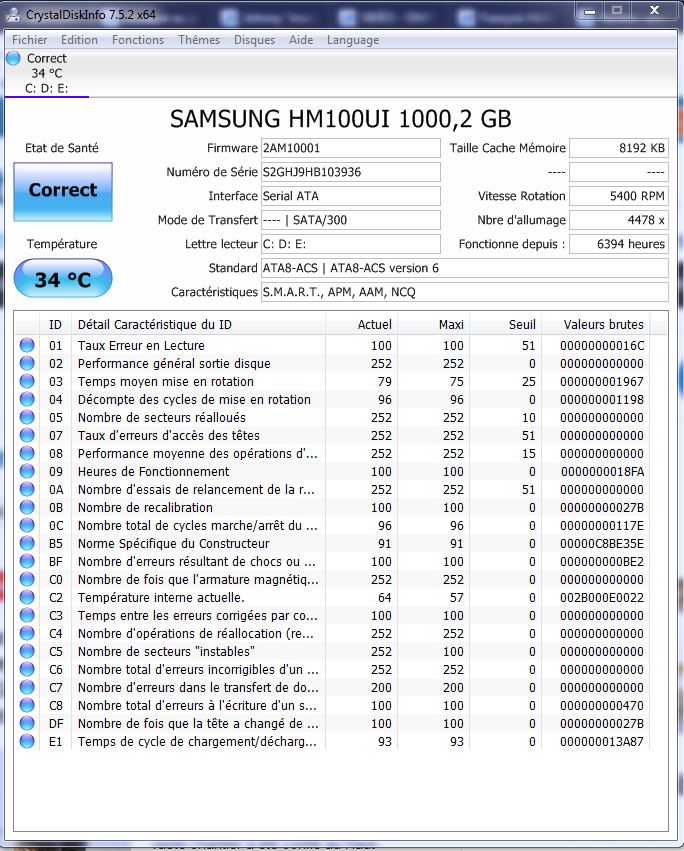
Task: Click status orb for row ID C3
Action: point(27,615)
